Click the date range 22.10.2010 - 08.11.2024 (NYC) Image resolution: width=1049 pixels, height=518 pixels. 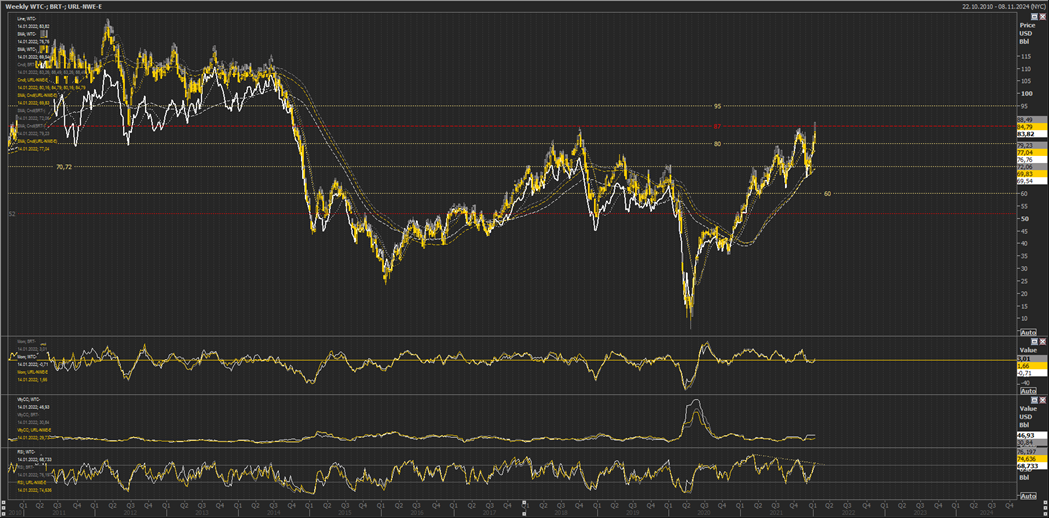click(x=1004, y=5)
